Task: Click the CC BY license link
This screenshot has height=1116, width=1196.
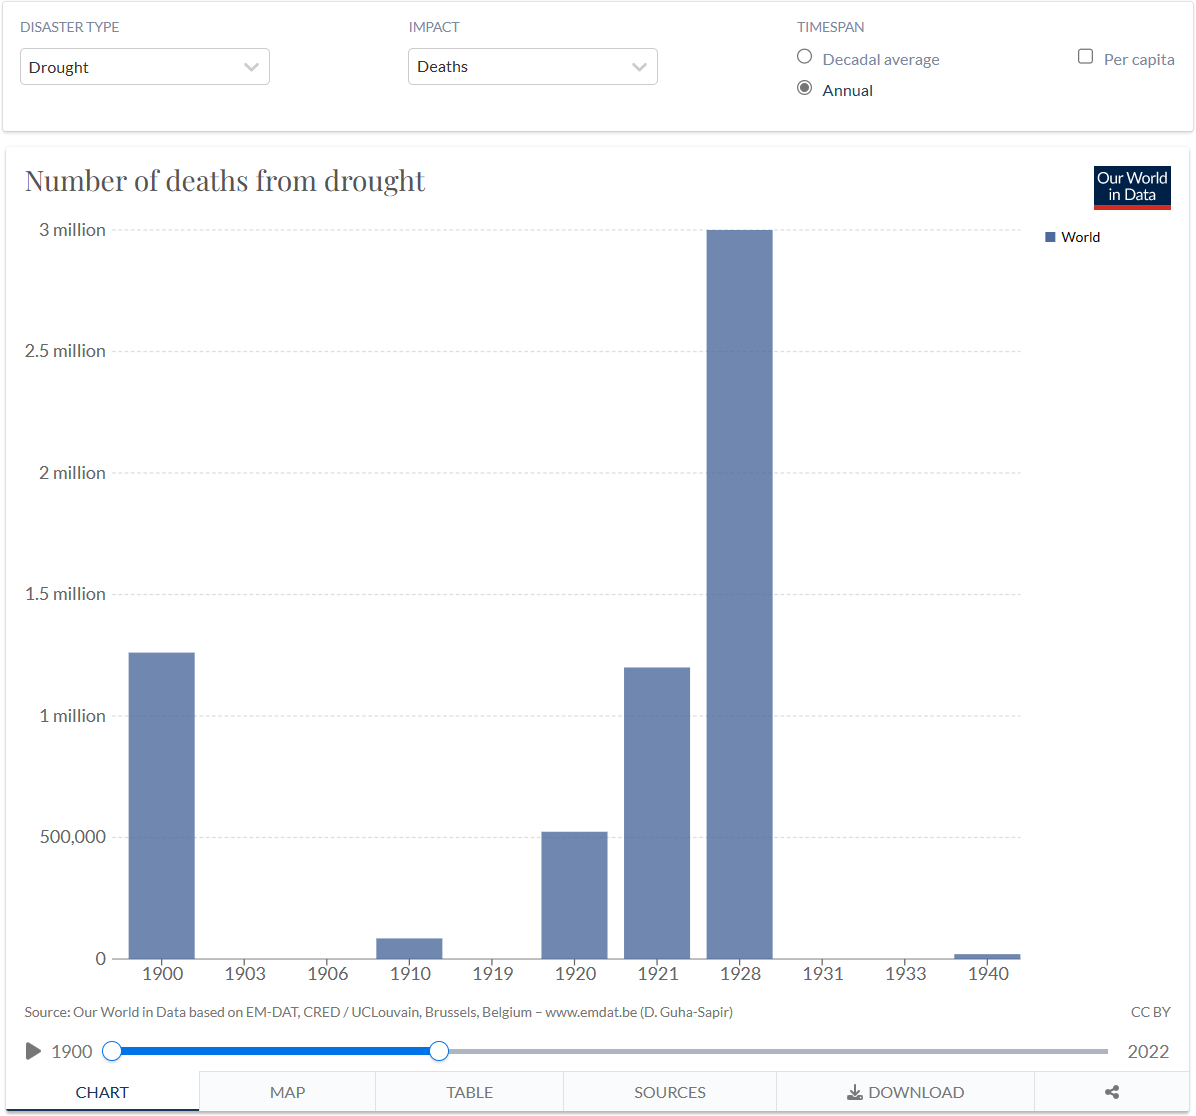Action: click(x=1151, y=1011)
